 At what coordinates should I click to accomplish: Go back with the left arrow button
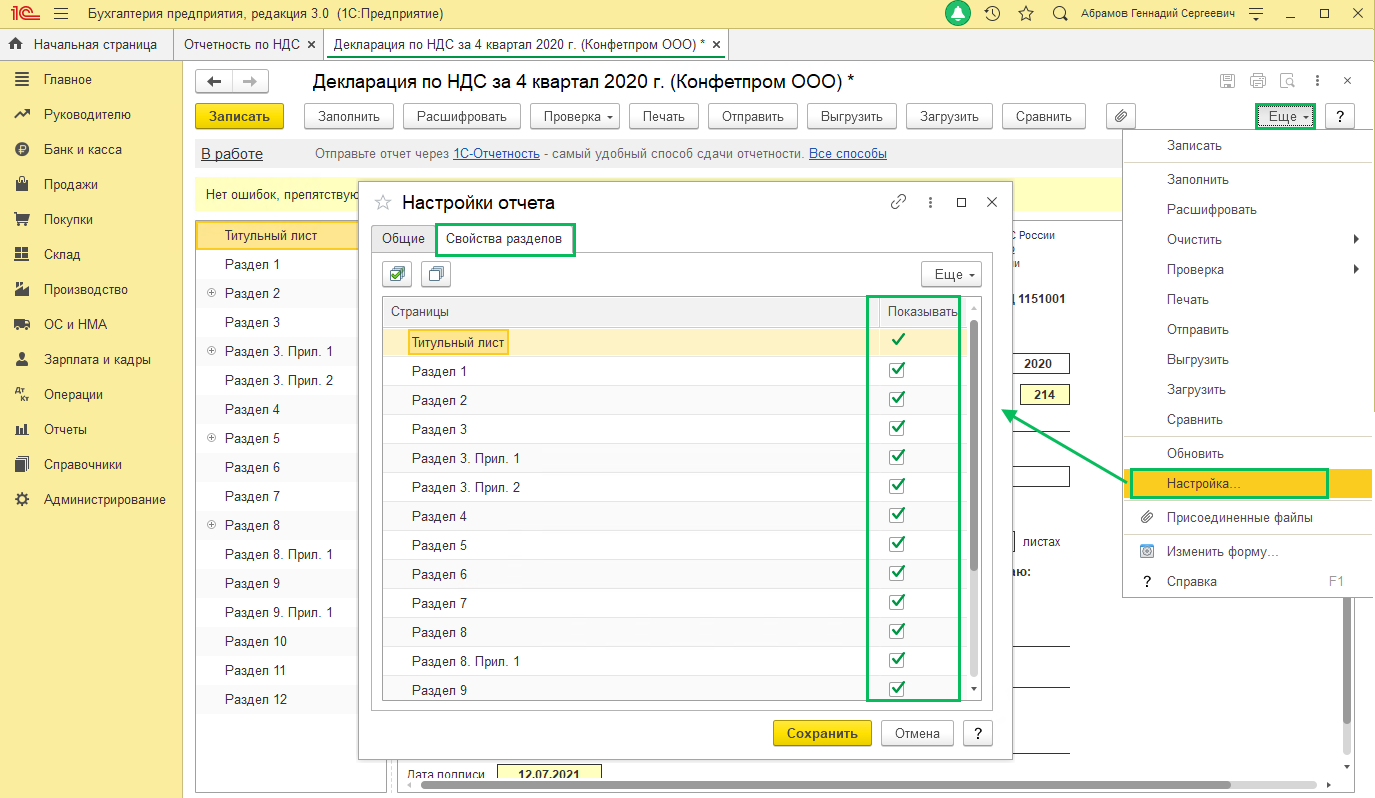212,81
